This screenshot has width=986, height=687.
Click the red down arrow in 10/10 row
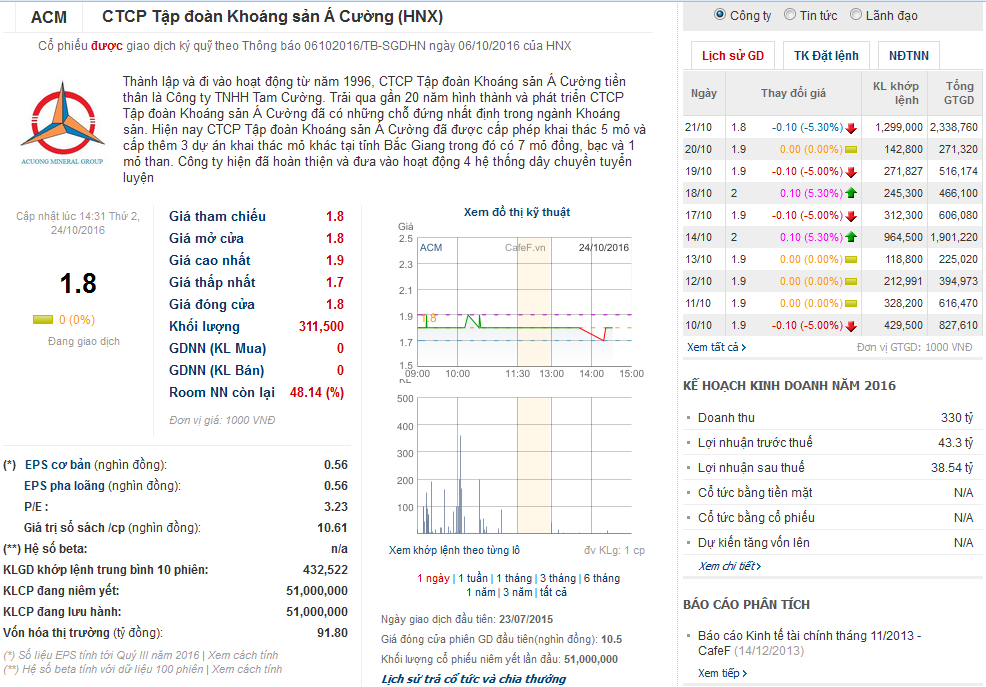click(851, 326)
